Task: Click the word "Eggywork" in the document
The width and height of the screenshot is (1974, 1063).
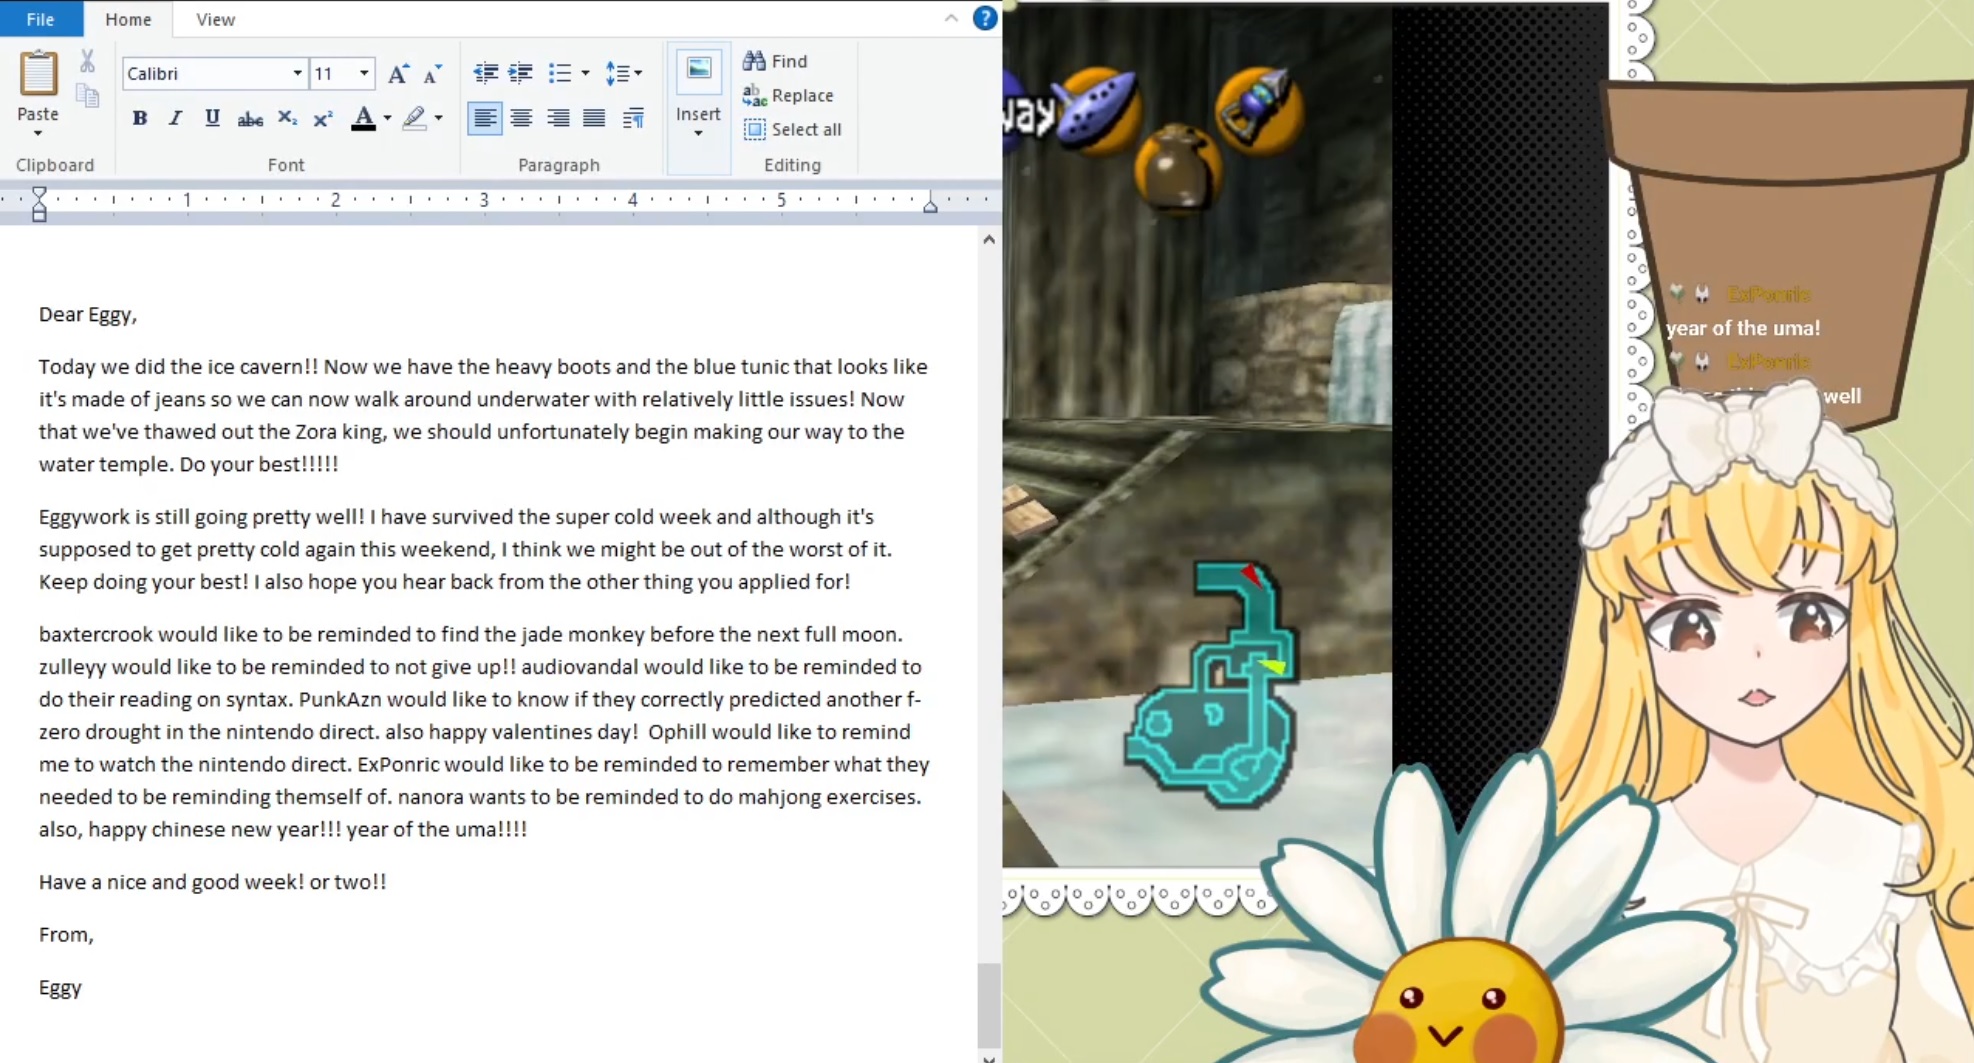Action: (85, 517)
